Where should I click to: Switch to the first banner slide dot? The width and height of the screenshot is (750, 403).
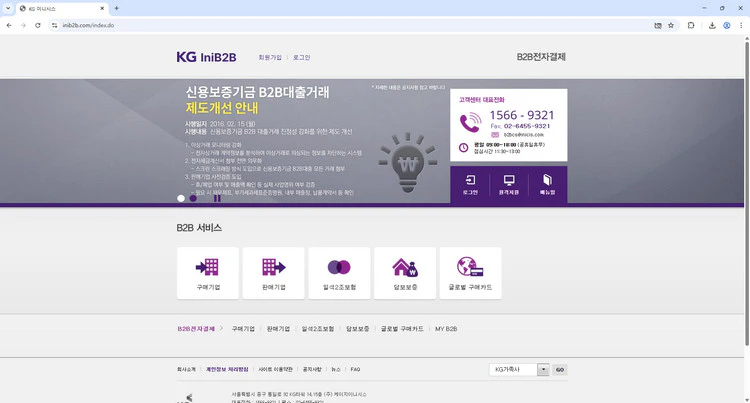181,198
